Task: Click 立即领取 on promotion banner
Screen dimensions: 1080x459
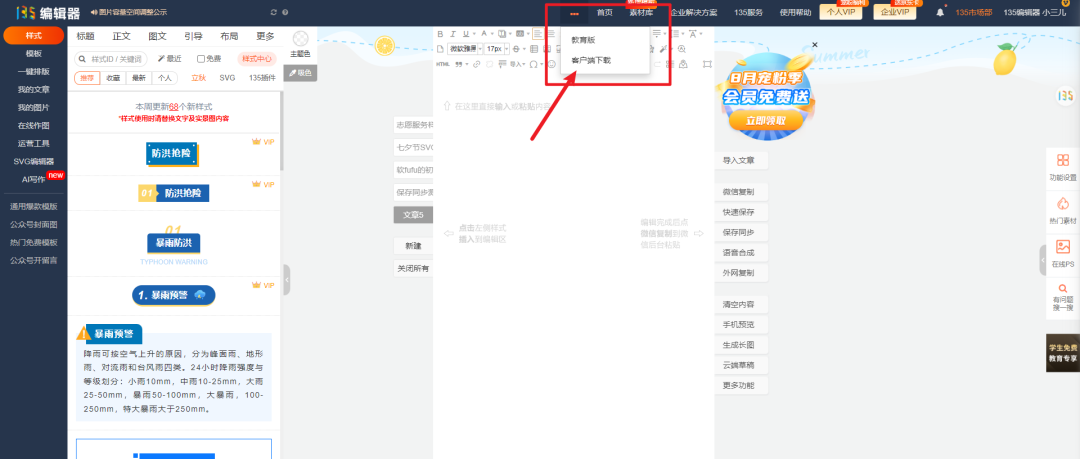Action: [x=765, y=121]
